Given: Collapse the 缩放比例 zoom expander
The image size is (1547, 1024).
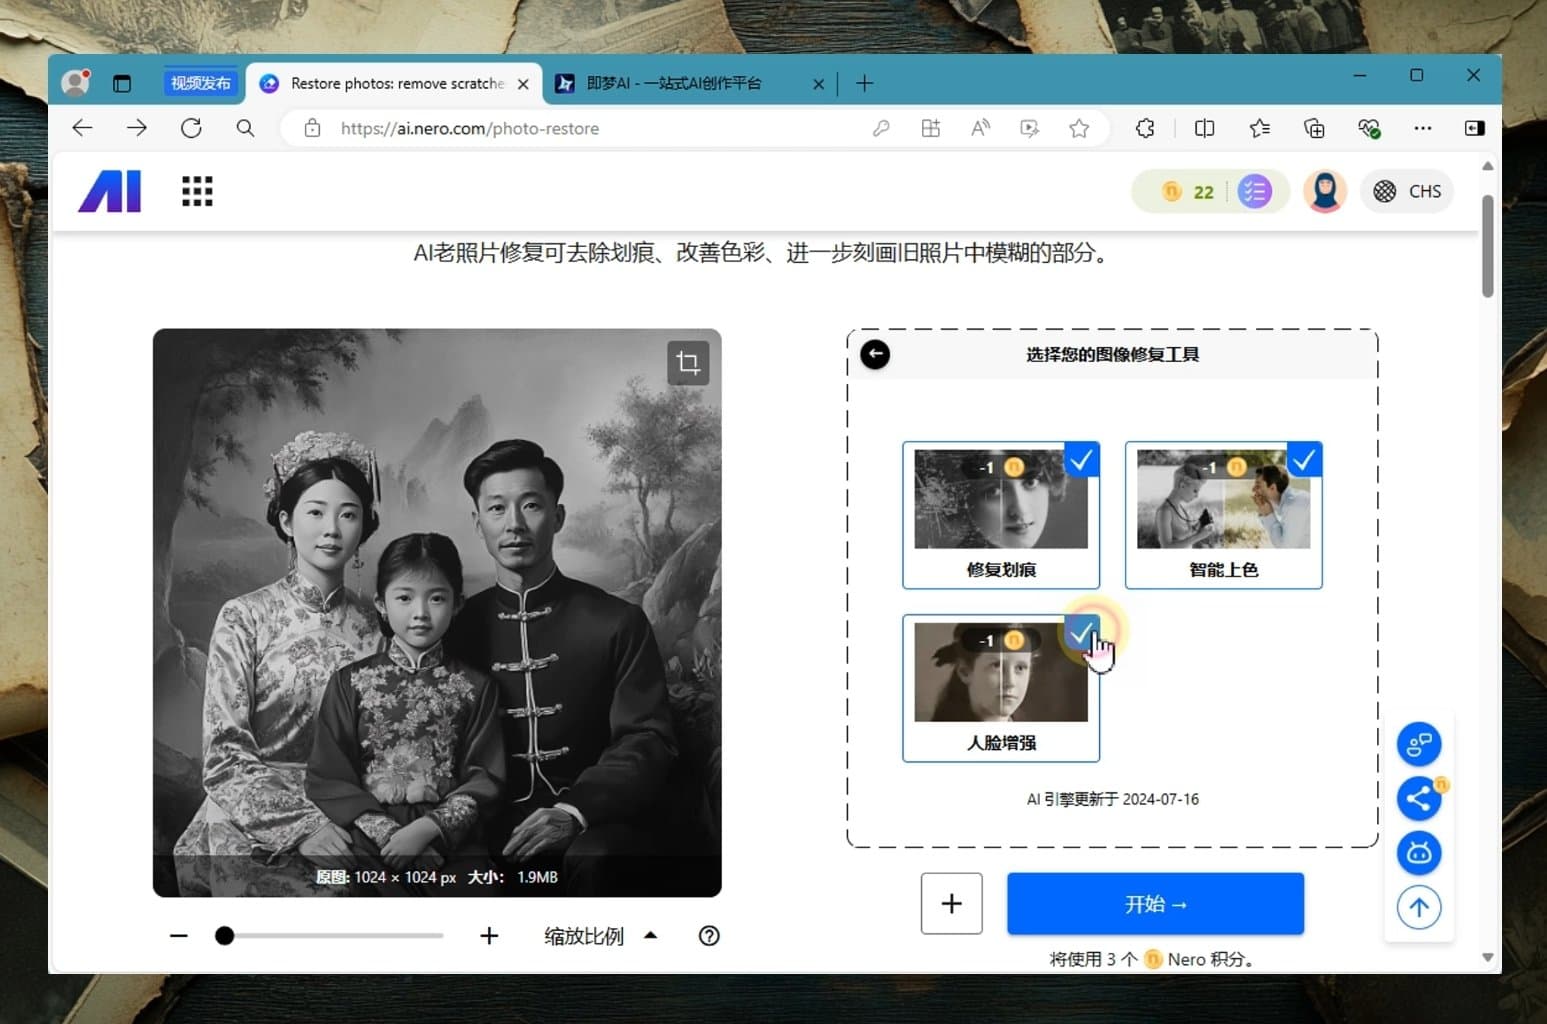Looking at the screenshot, I should coord(650,936).
